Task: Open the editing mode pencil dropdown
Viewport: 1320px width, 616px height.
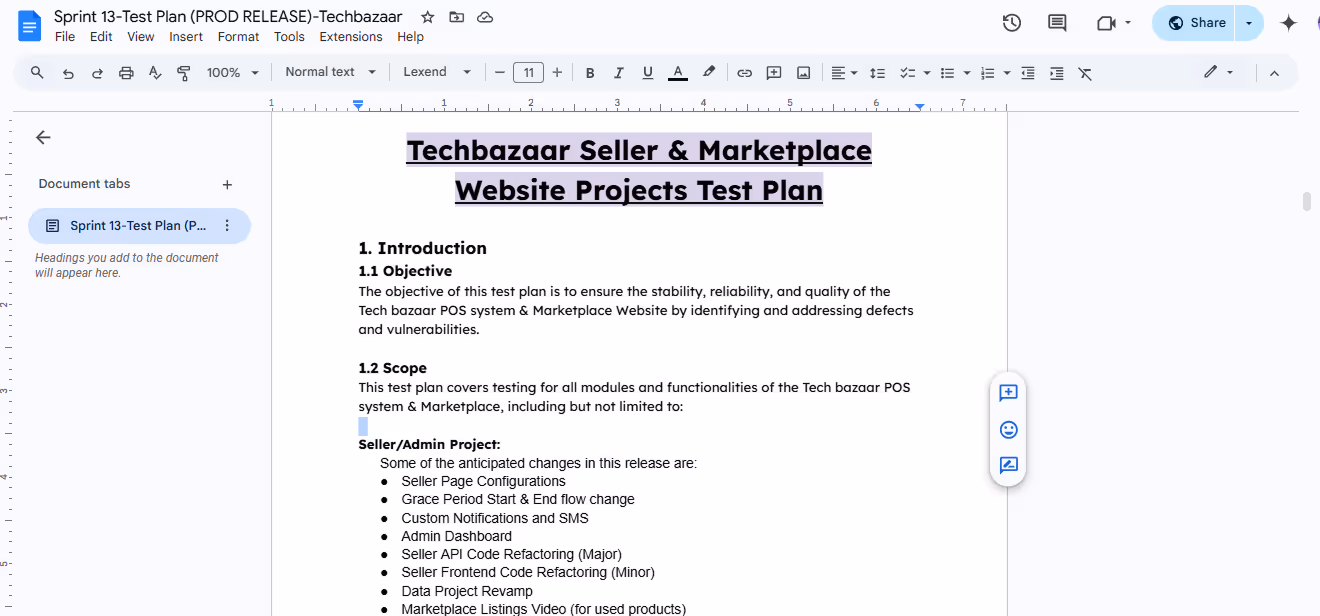Action: tap(1218, 72)
